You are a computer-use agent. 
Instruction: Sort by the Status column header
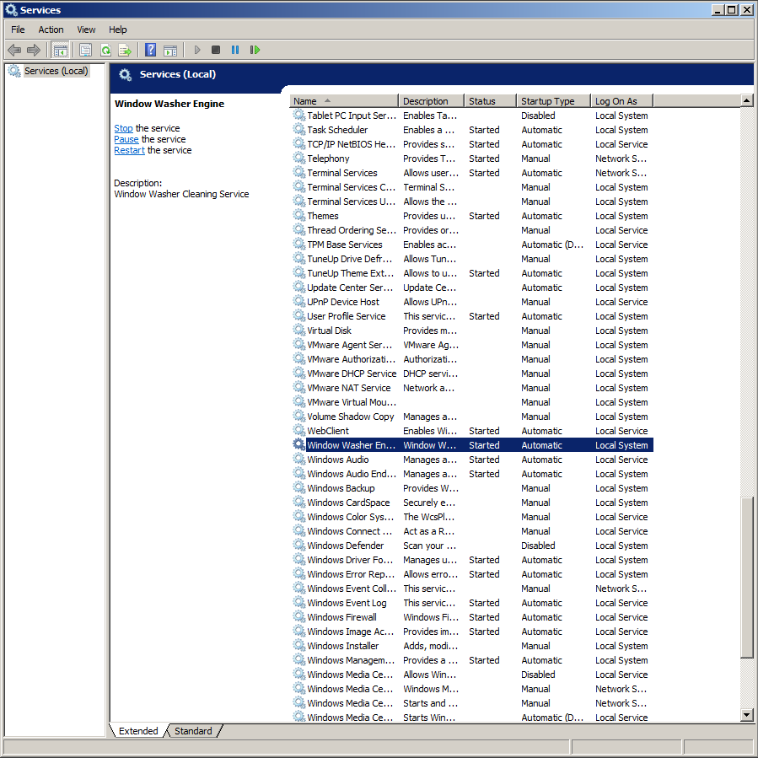click(x=490, y=101)
